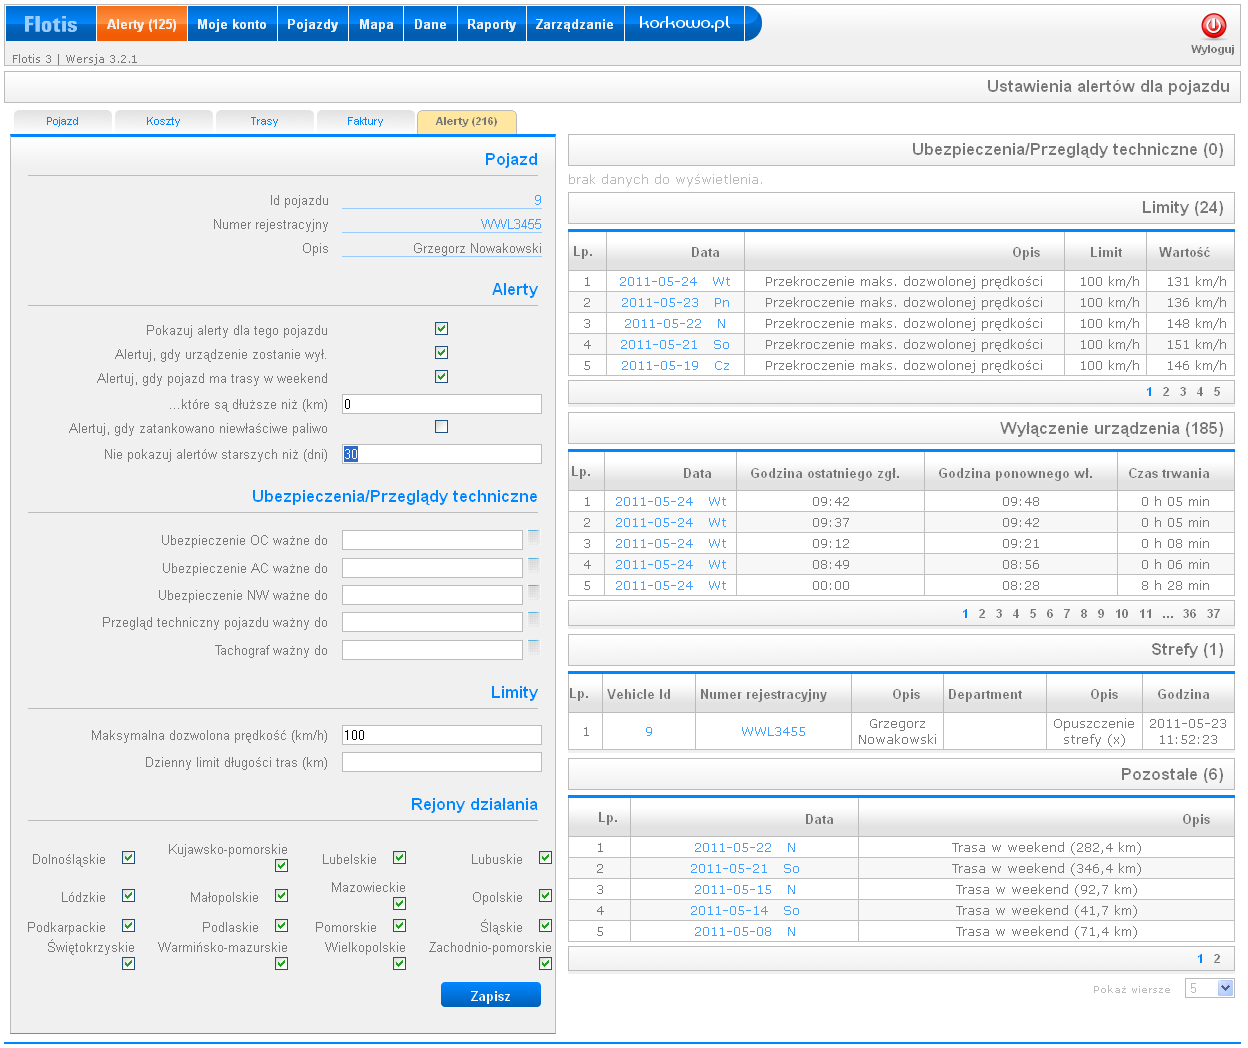Uncheck the Kujawsko-pomorskie region
Image resolution: width=1248 pixels, height=1048 pixels.
pyautogui.click(x=281, y=866)
